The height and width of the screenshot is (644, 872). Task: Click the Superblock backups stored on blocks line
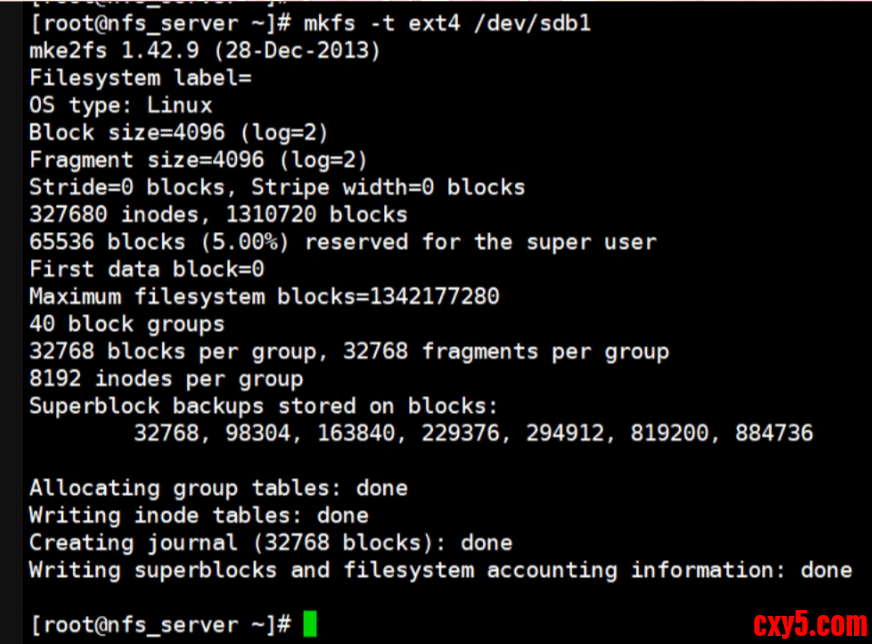(263, 406)
